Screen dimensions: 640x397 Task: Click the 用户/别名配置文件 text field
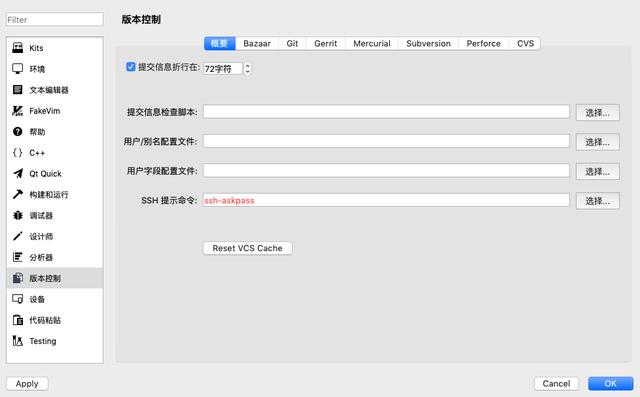pyautogui.click(x=386, y=141)
